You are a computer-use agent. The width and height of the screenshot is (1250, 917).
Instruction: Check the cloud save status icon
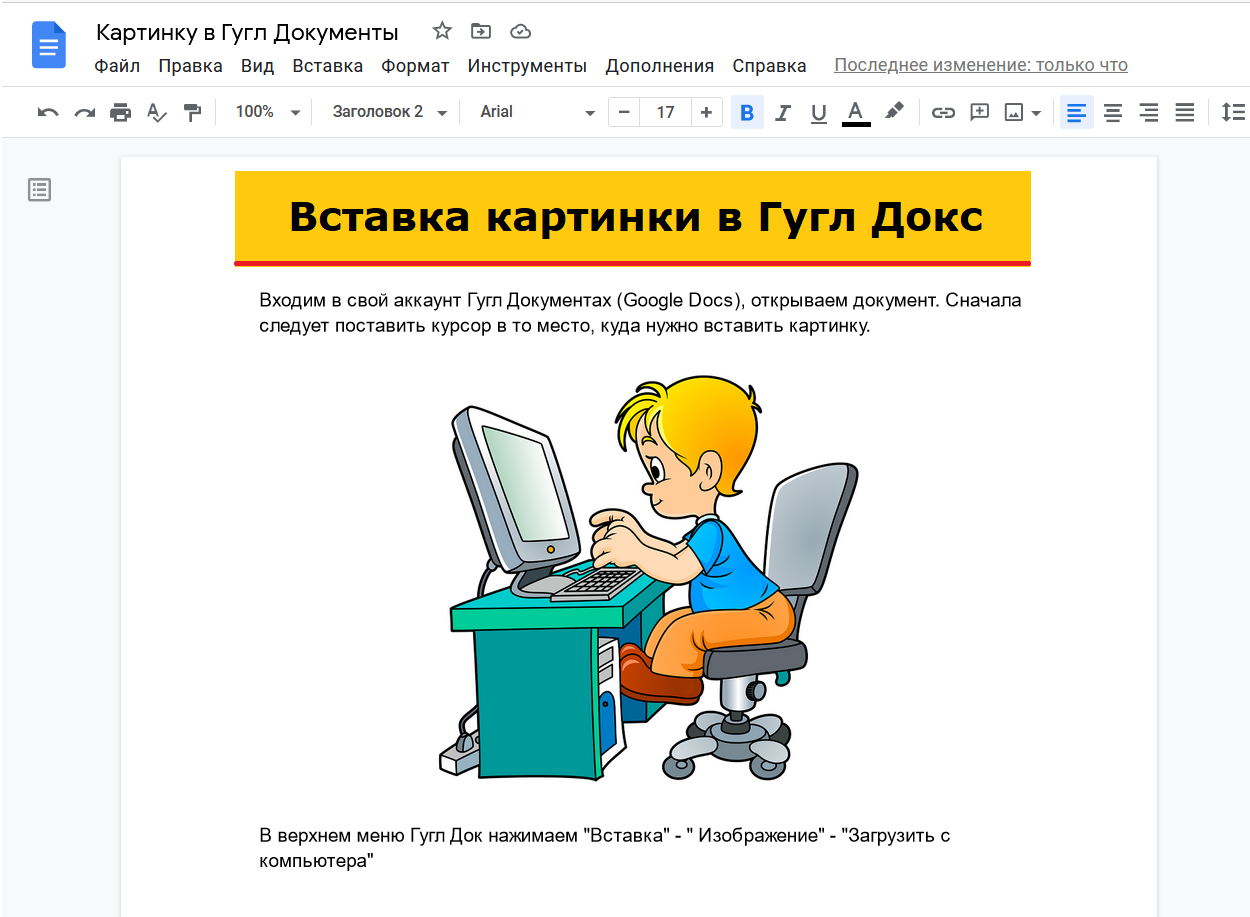(x=520, y=31)
